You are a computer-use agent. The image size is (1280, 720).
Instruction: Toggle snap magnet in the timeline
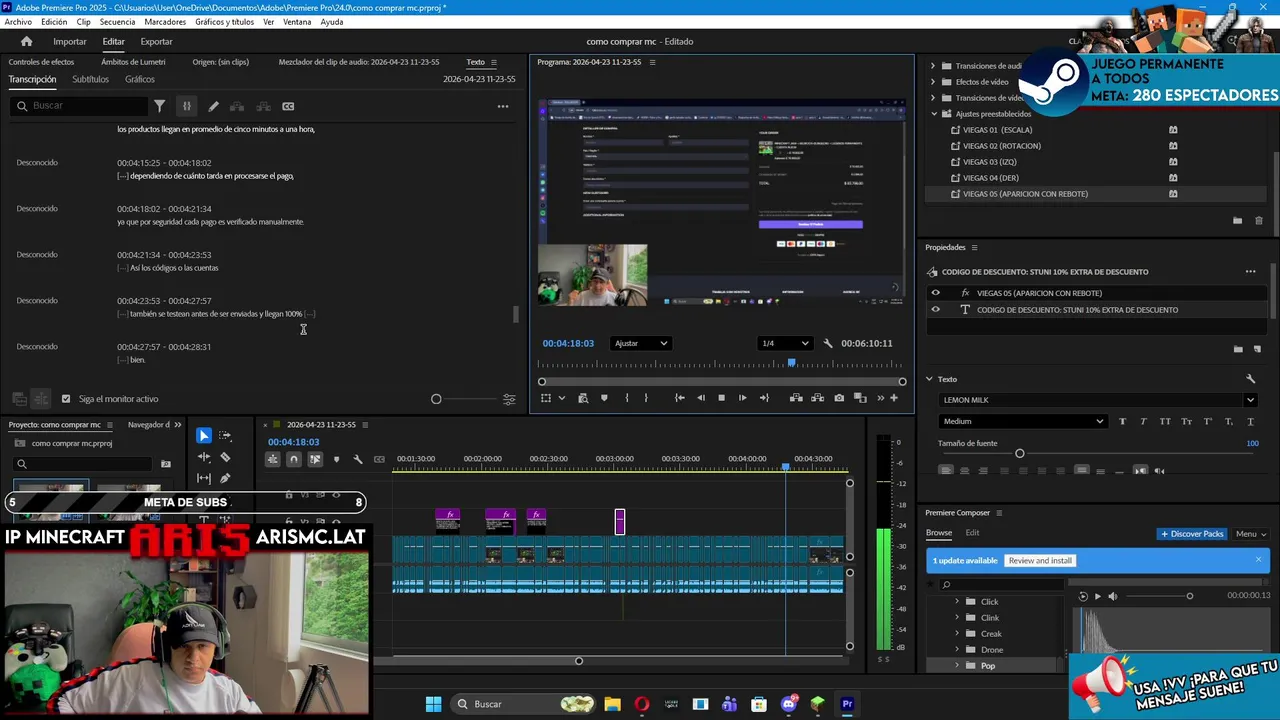[x=293, y=459]
